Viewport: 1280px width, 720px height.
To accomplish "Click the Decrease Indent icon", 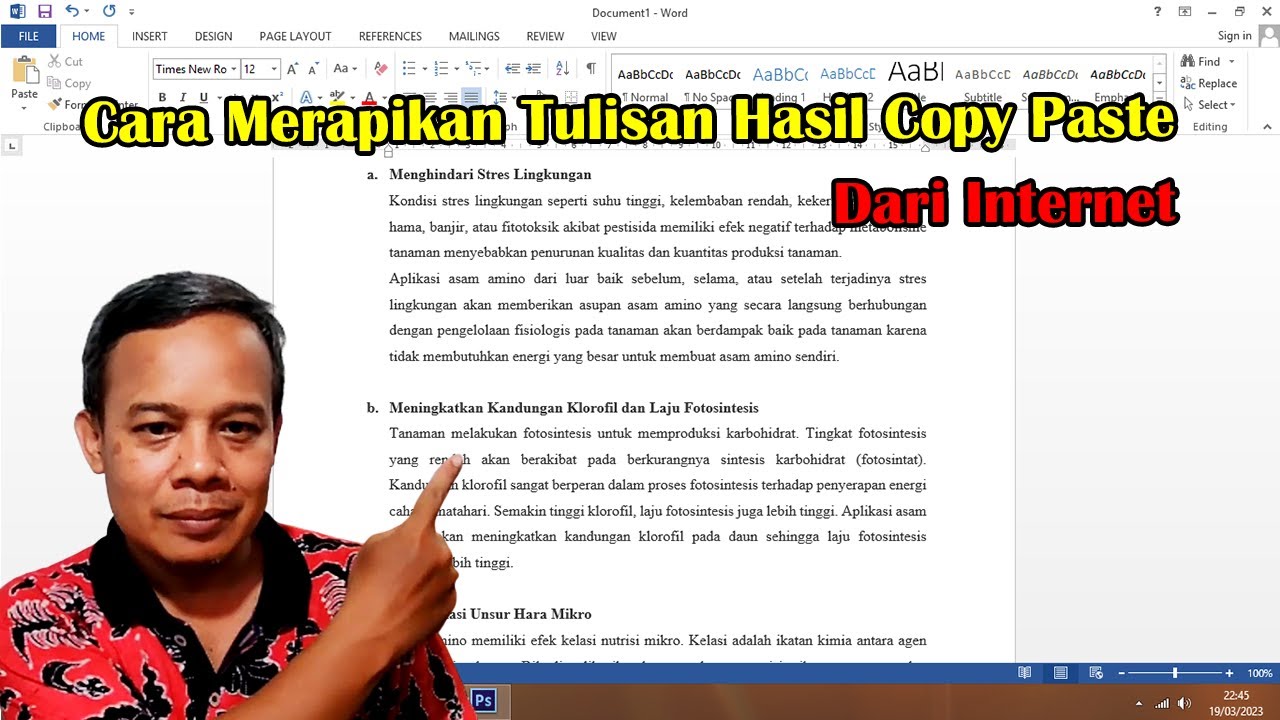I will (513, 69).
